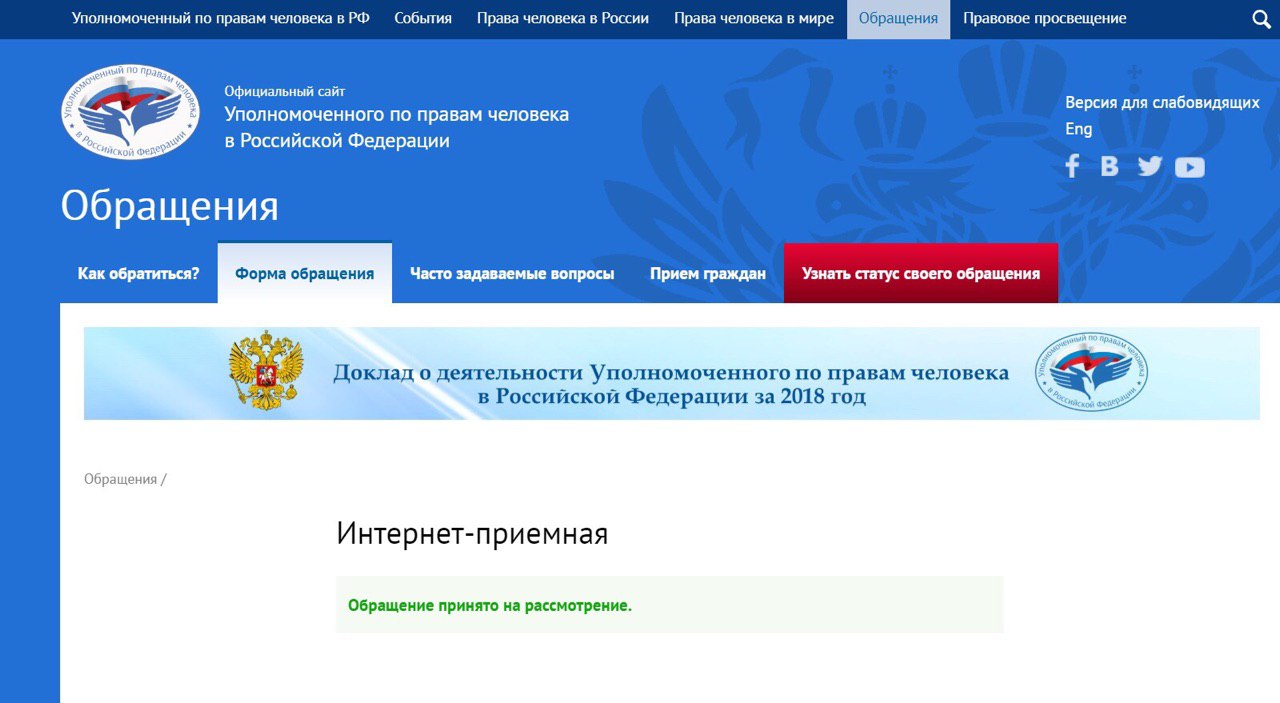Open the Facebook social icon
This screenshot has width=1280, height=703.
(1072, 166)
